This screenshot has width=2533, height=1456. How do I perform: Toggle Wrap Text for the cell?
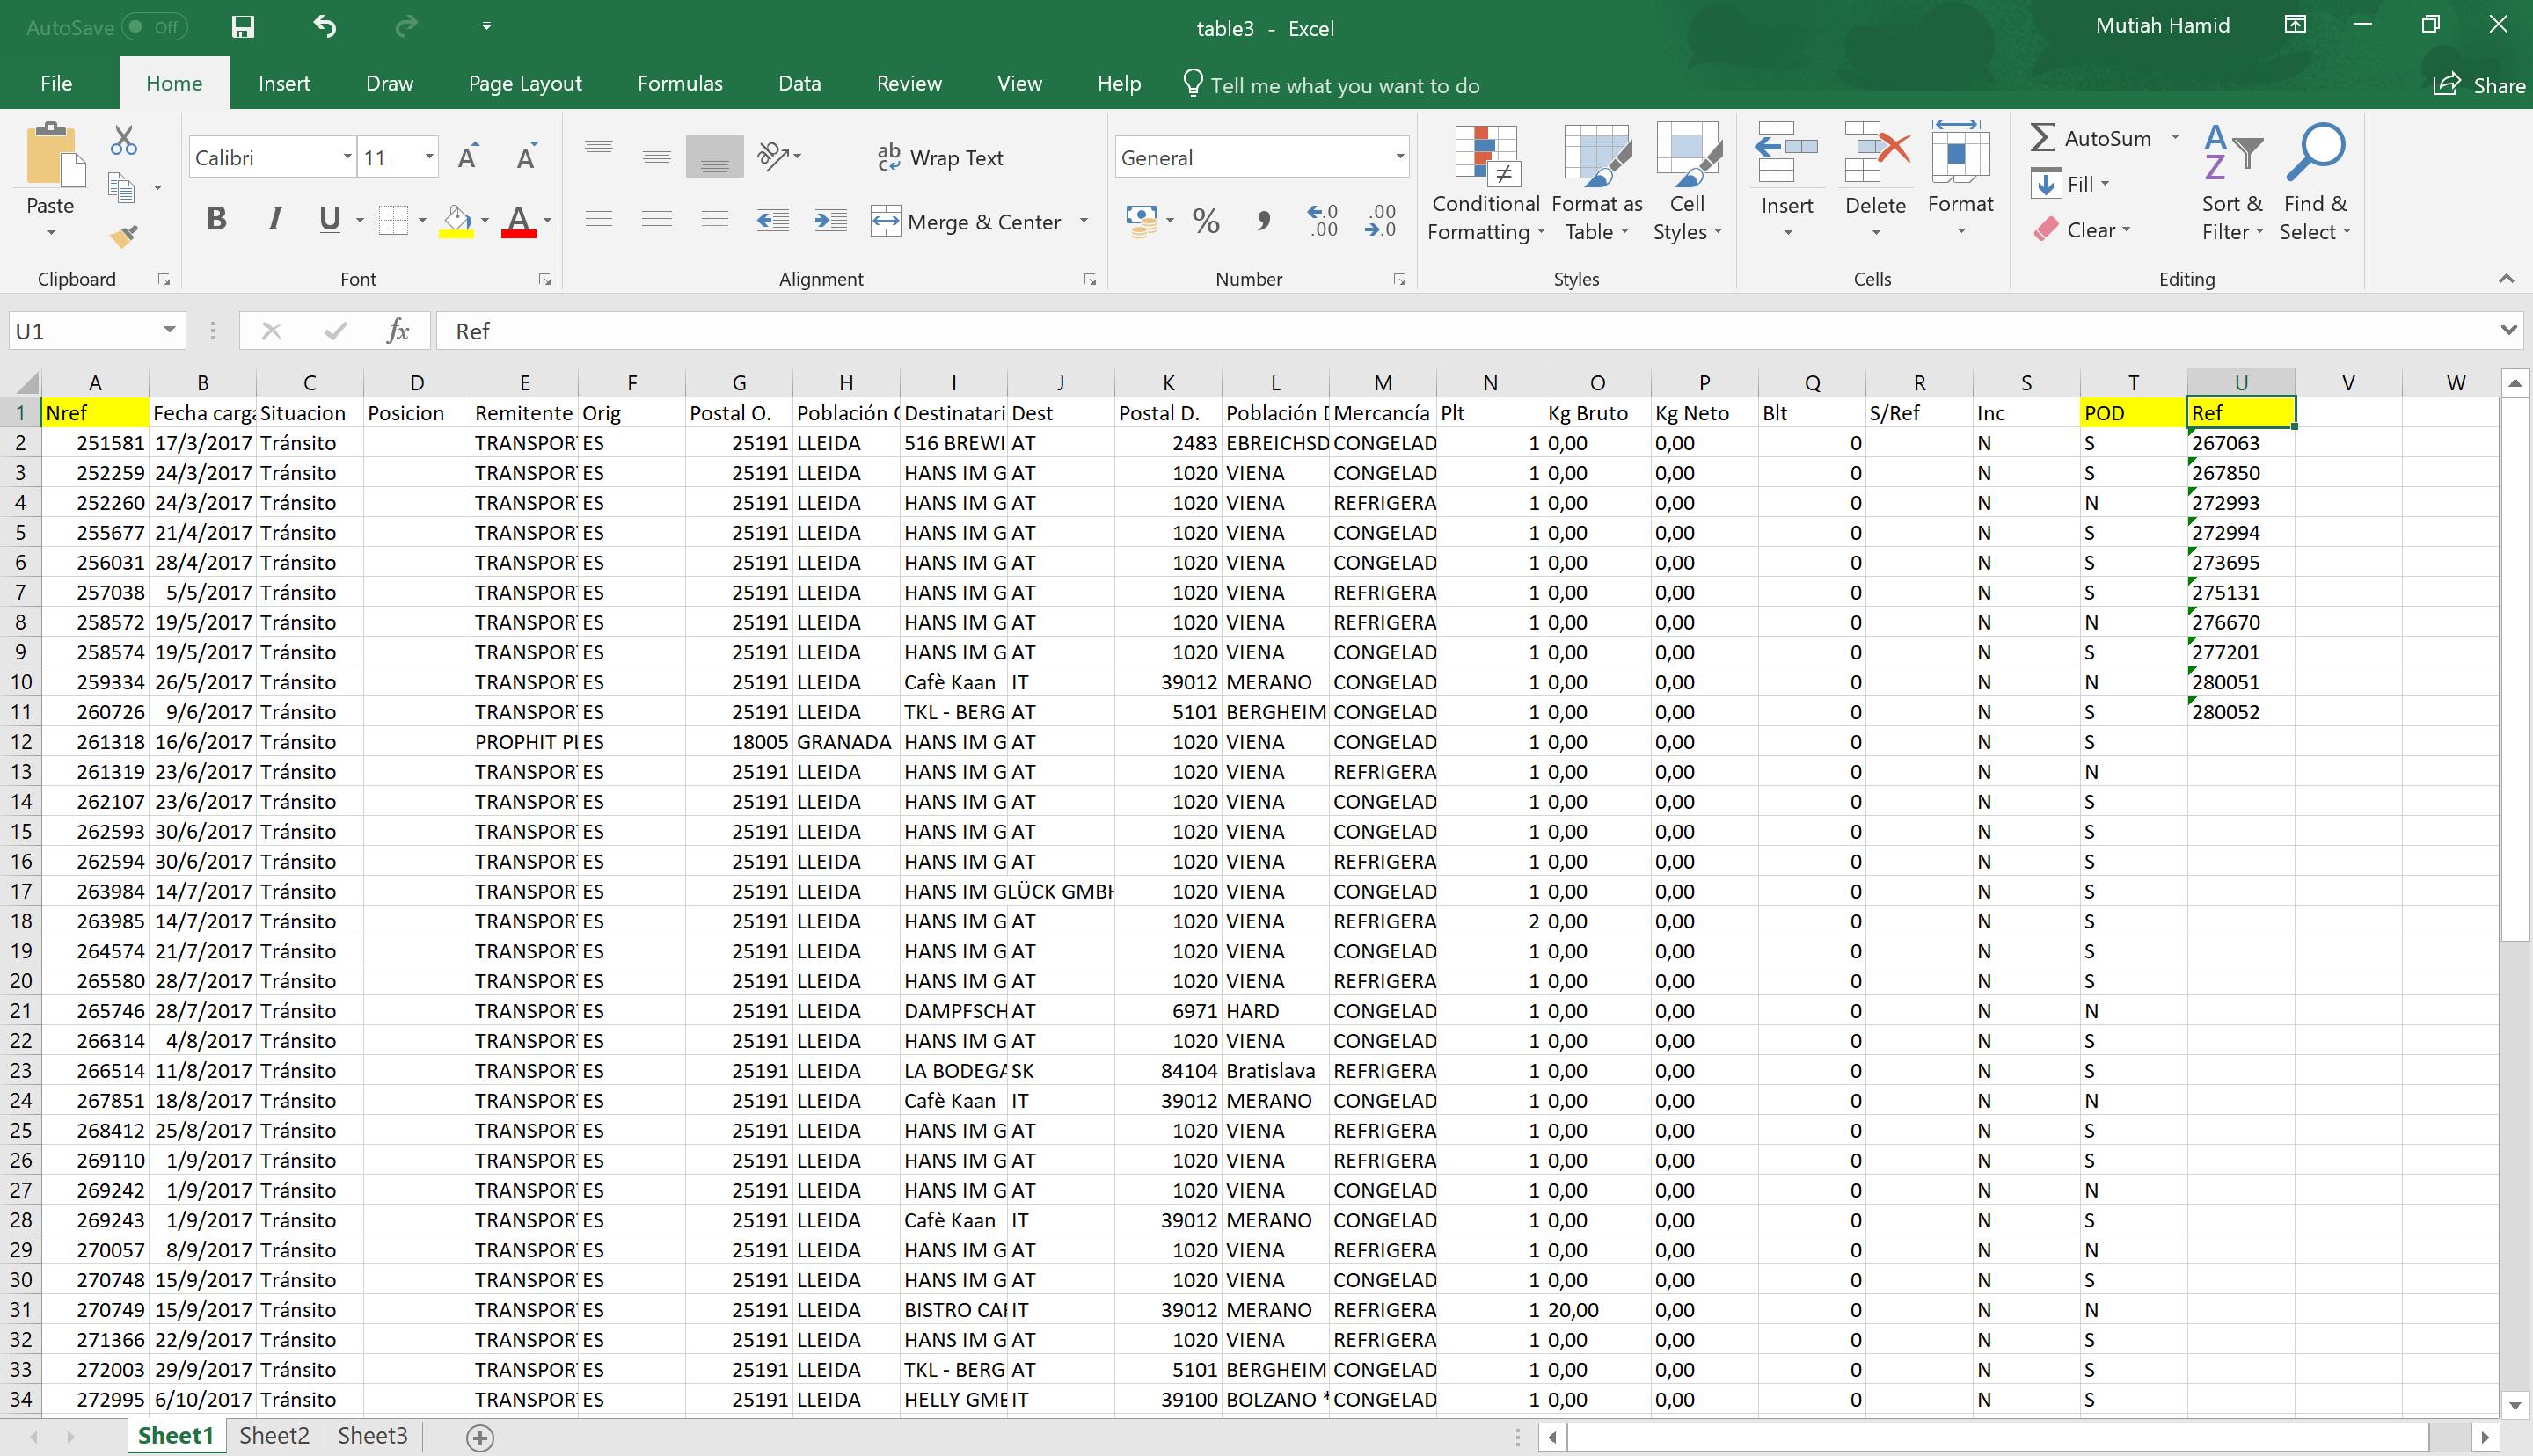coord(940,157)
